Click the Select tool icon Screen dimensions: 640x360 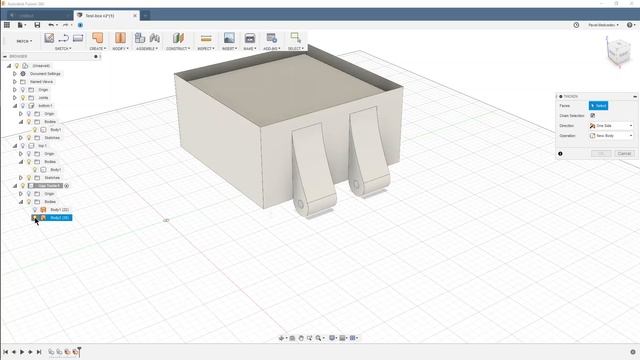pos(296,38)
